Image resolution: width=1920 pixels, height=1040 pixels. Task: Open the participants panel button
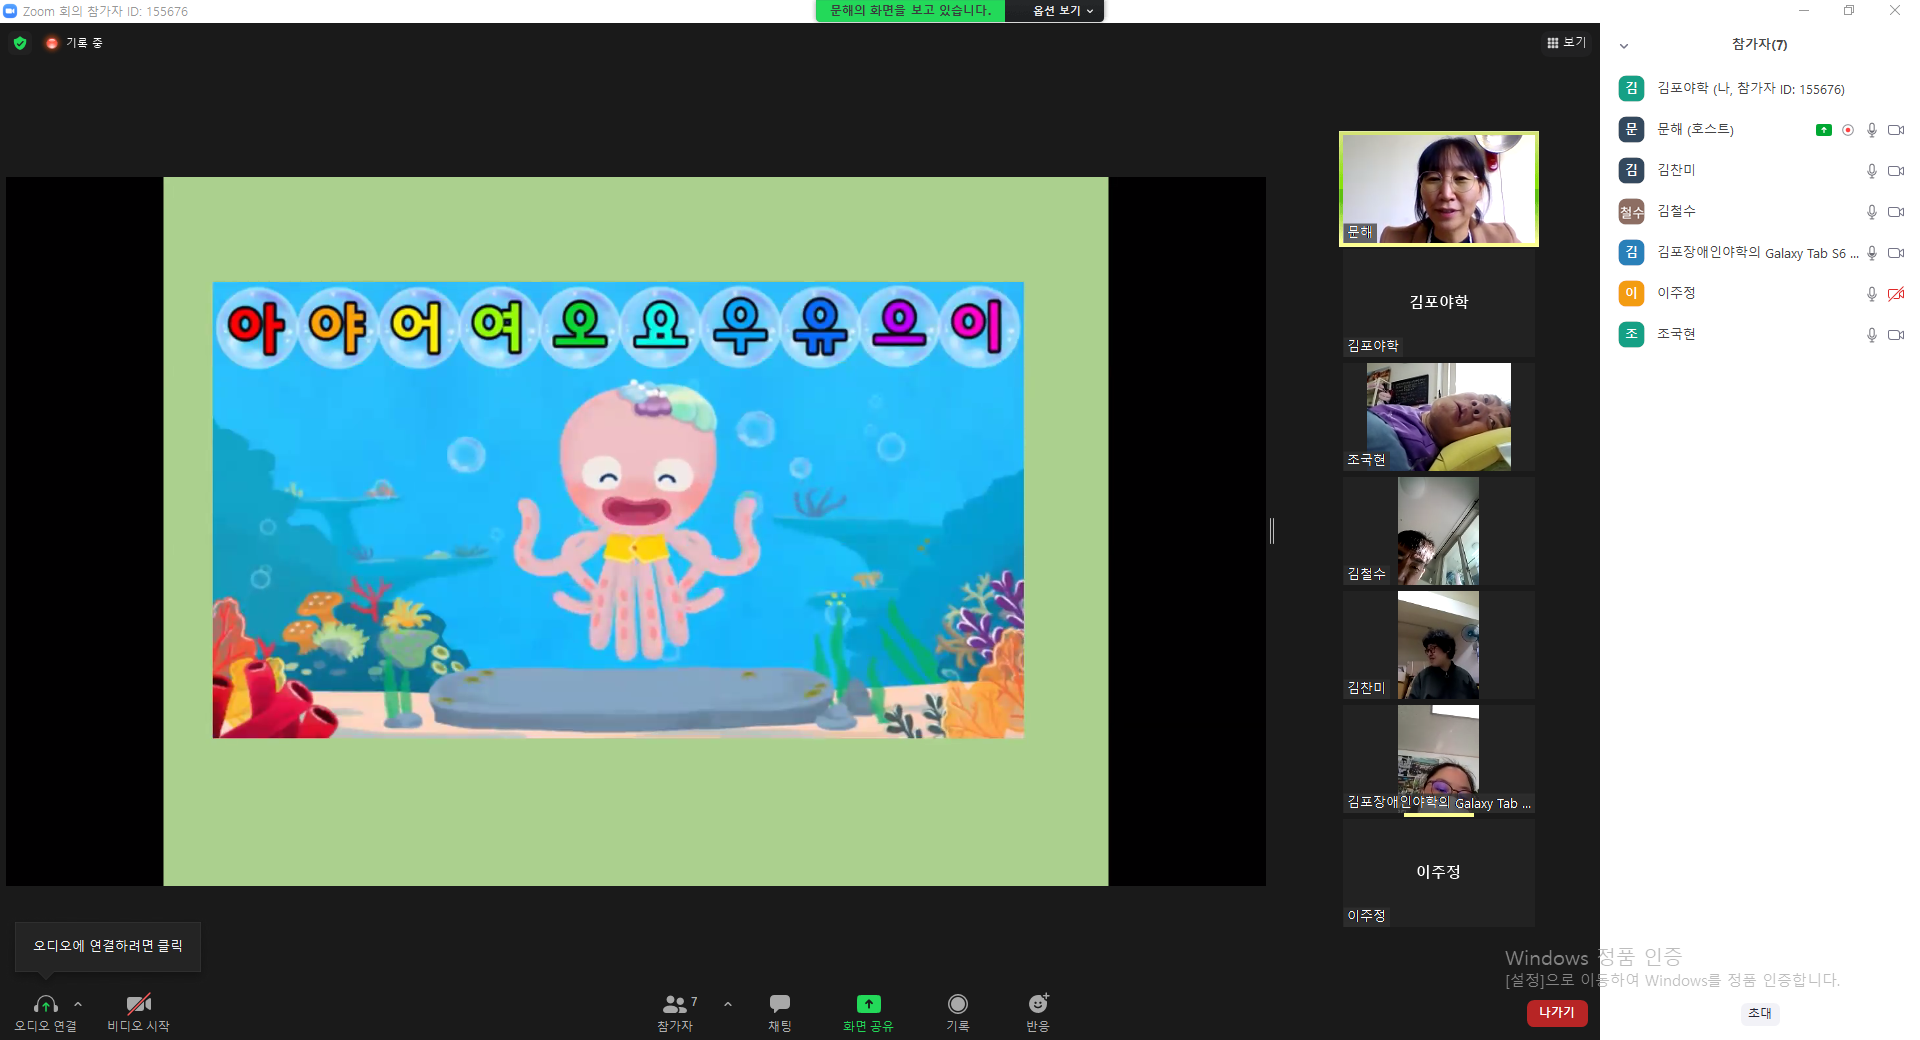coord(675,1012)
